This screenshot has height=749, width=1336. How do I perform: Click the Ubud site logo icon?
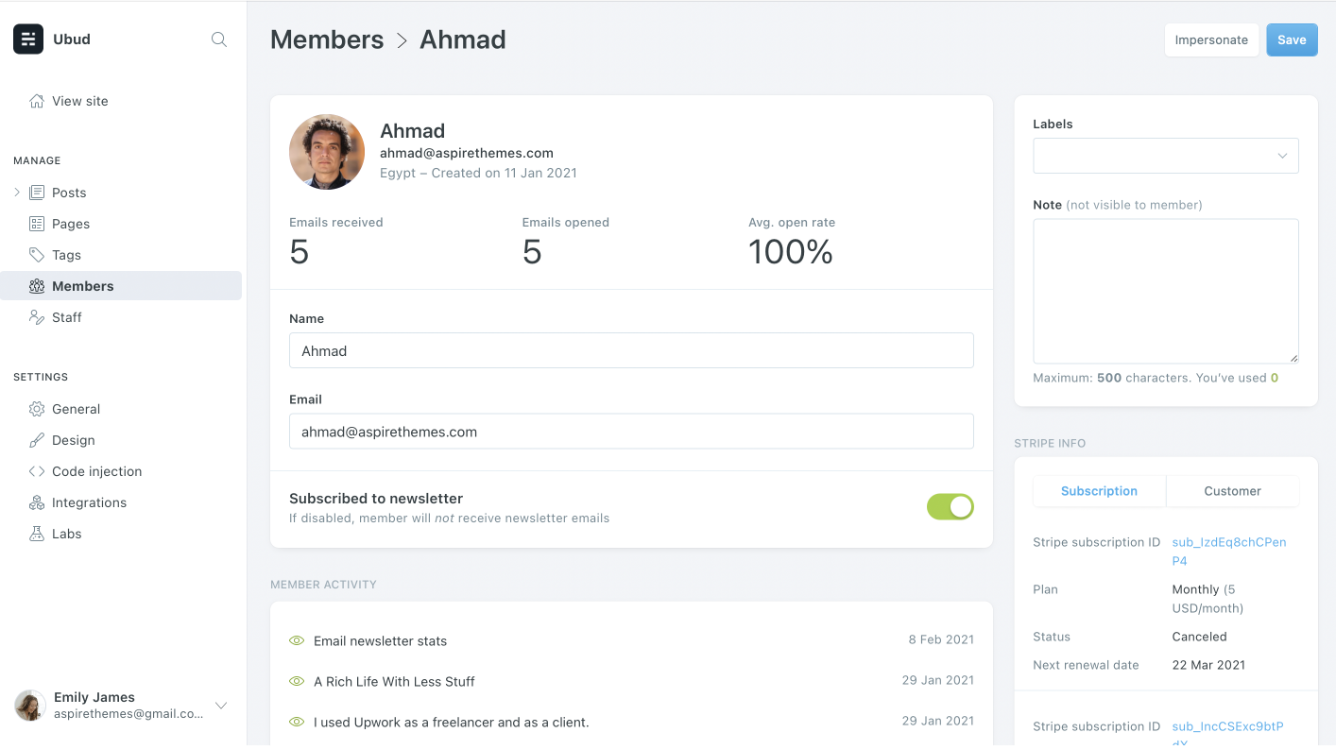point(28,39)
